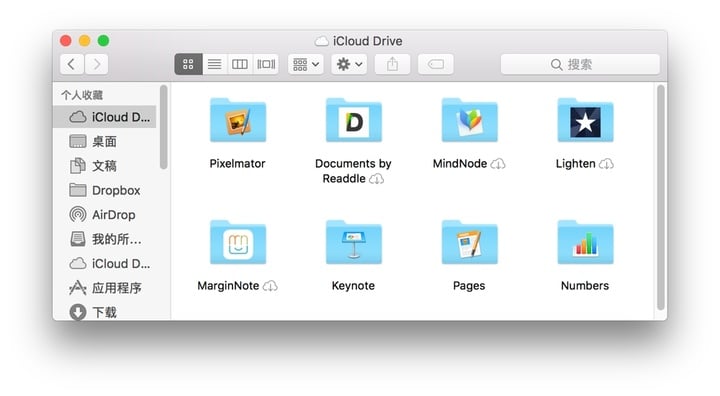This screenshot has height=396, width=720.
Task: Select 文稿 in the sidebar
Action: tap(105, 166)
